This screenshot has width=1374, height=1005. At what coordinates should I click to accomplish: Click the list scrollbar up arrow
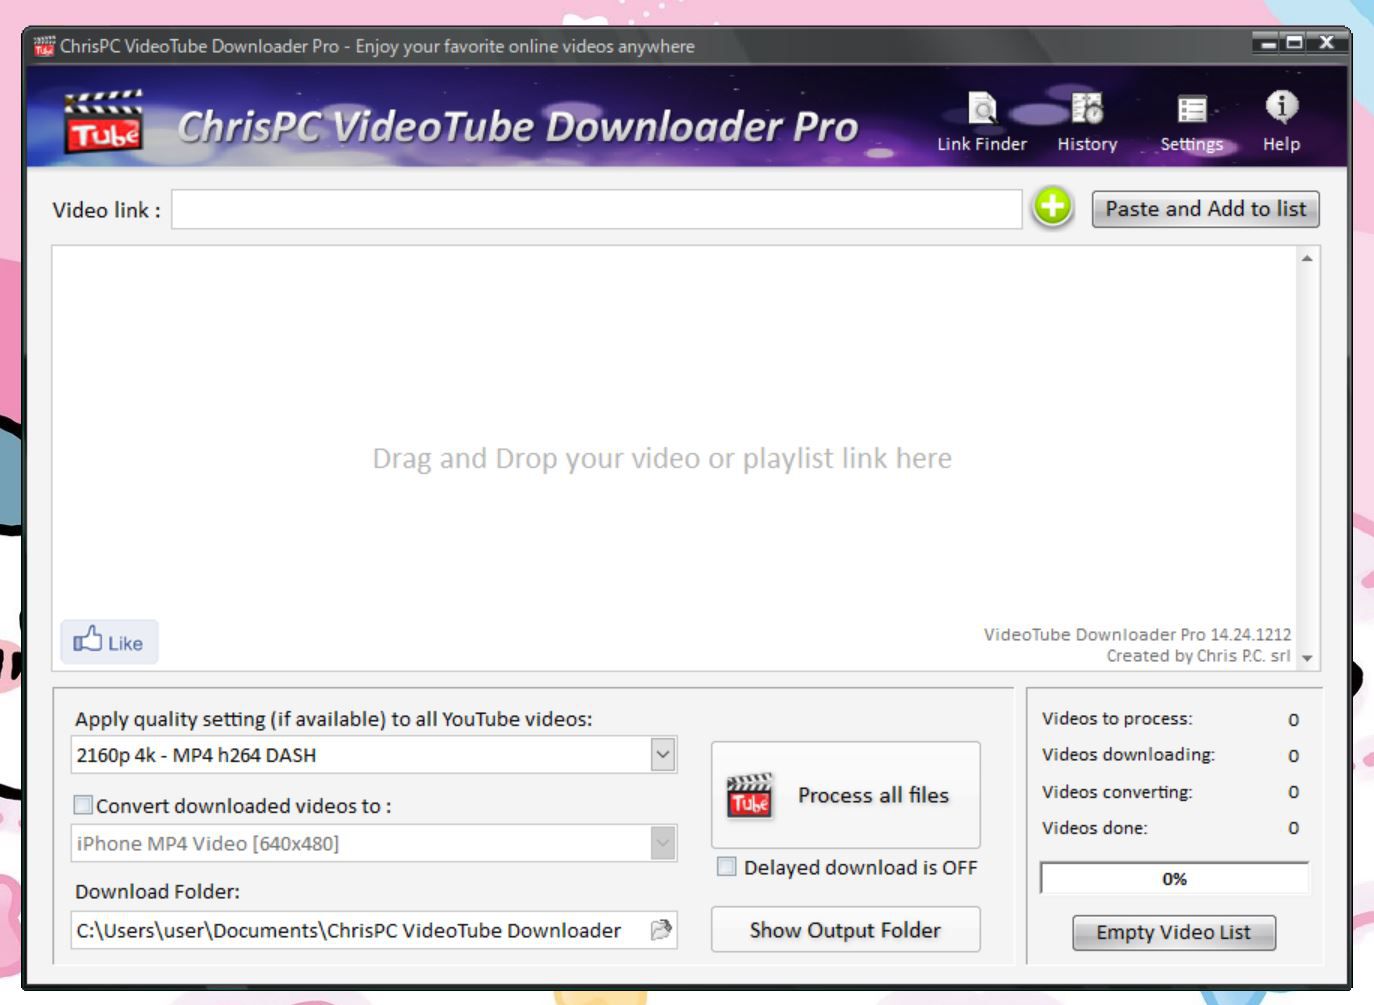[x=1307, y=259]
